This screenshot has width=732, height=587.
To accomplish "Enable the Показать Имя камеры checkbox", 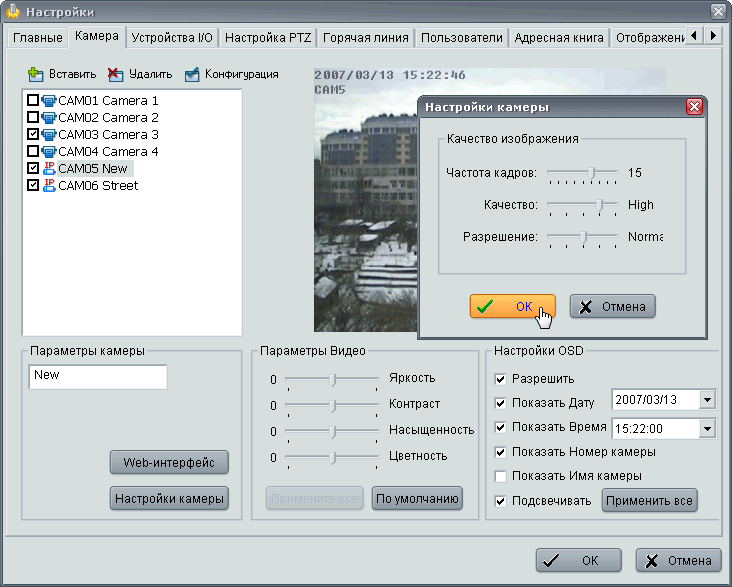I will [x=500, y=476].
